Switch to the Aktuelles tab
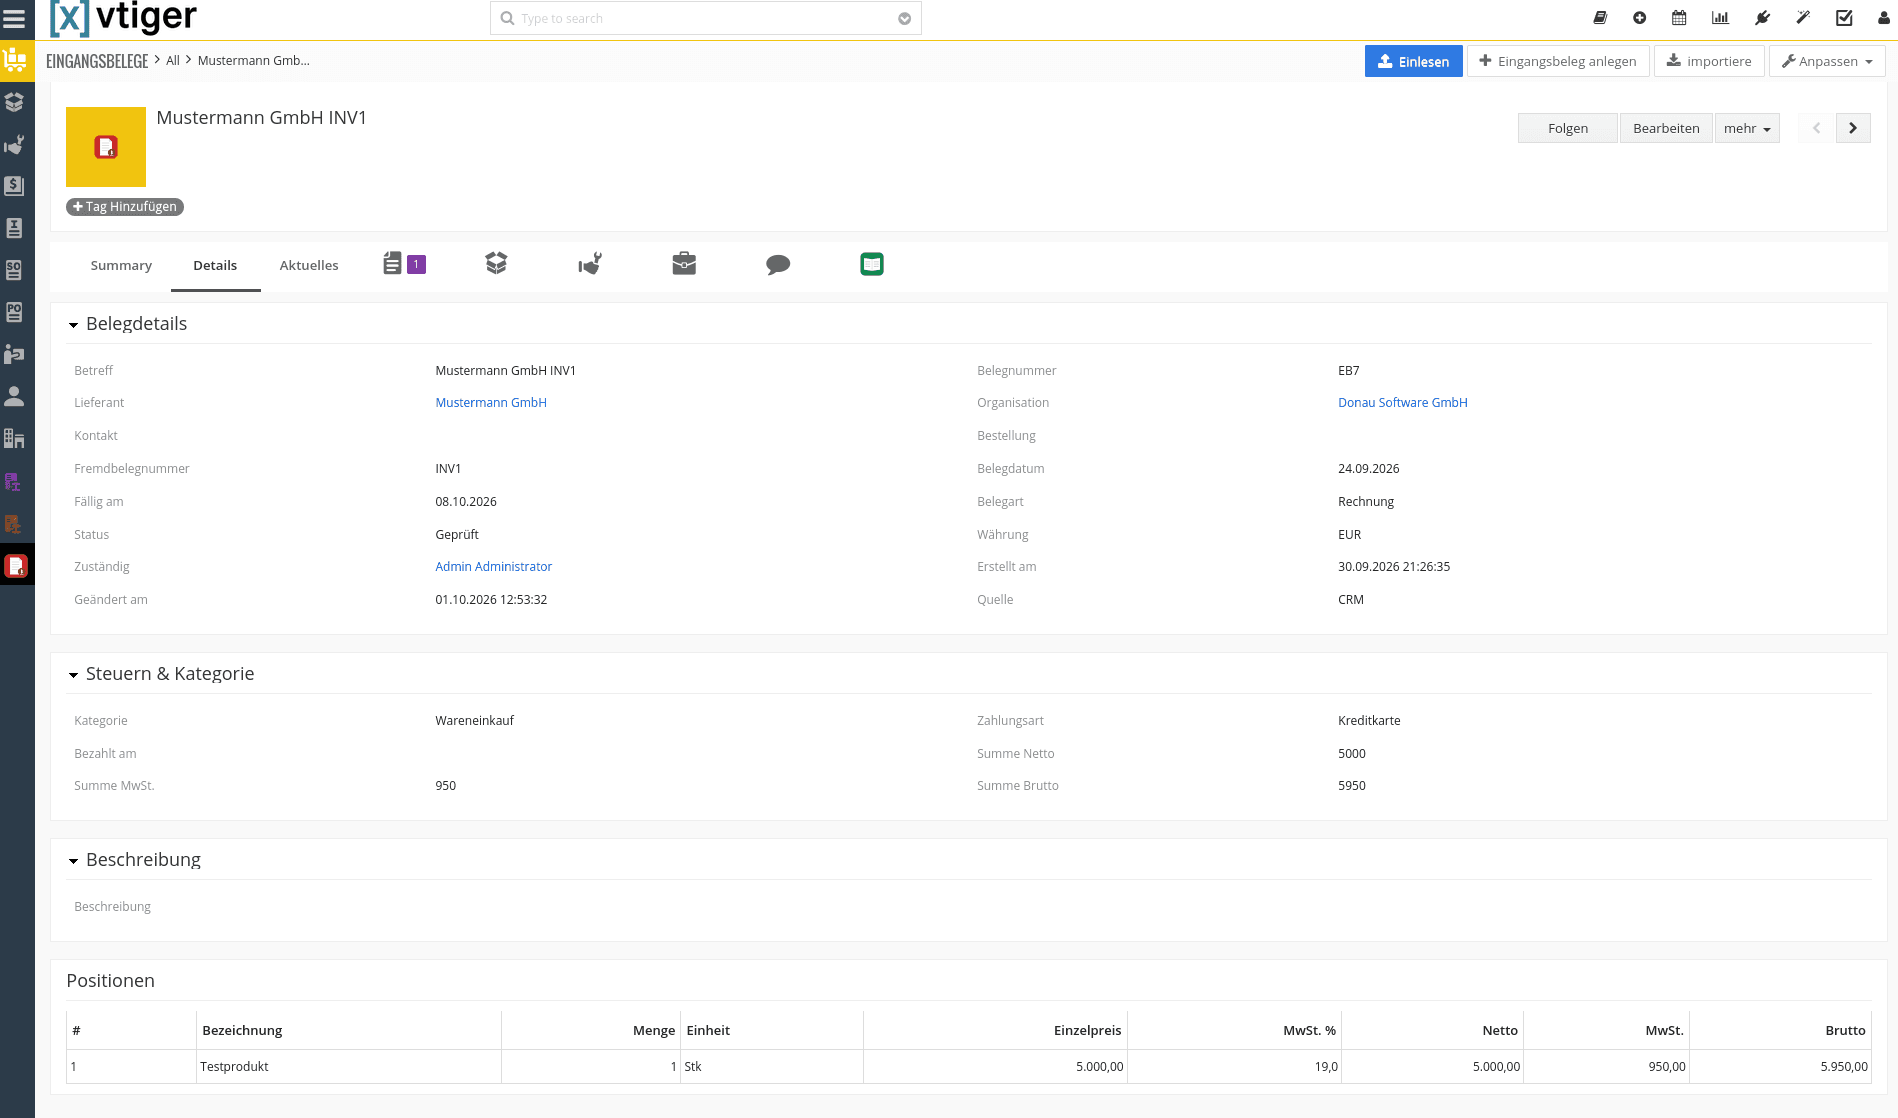The height and width of the screenshot is (1118, 1898). pyautogui.click(x=309, y=265)
